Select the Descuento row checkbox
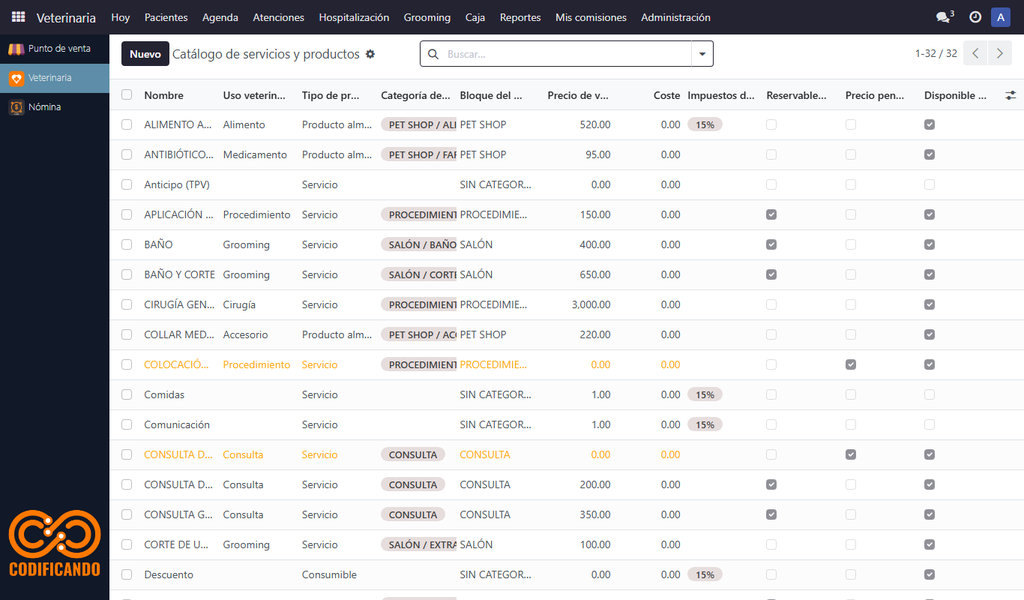The width and height of the screenshot is (1024, 600). [x=127, y=575]
